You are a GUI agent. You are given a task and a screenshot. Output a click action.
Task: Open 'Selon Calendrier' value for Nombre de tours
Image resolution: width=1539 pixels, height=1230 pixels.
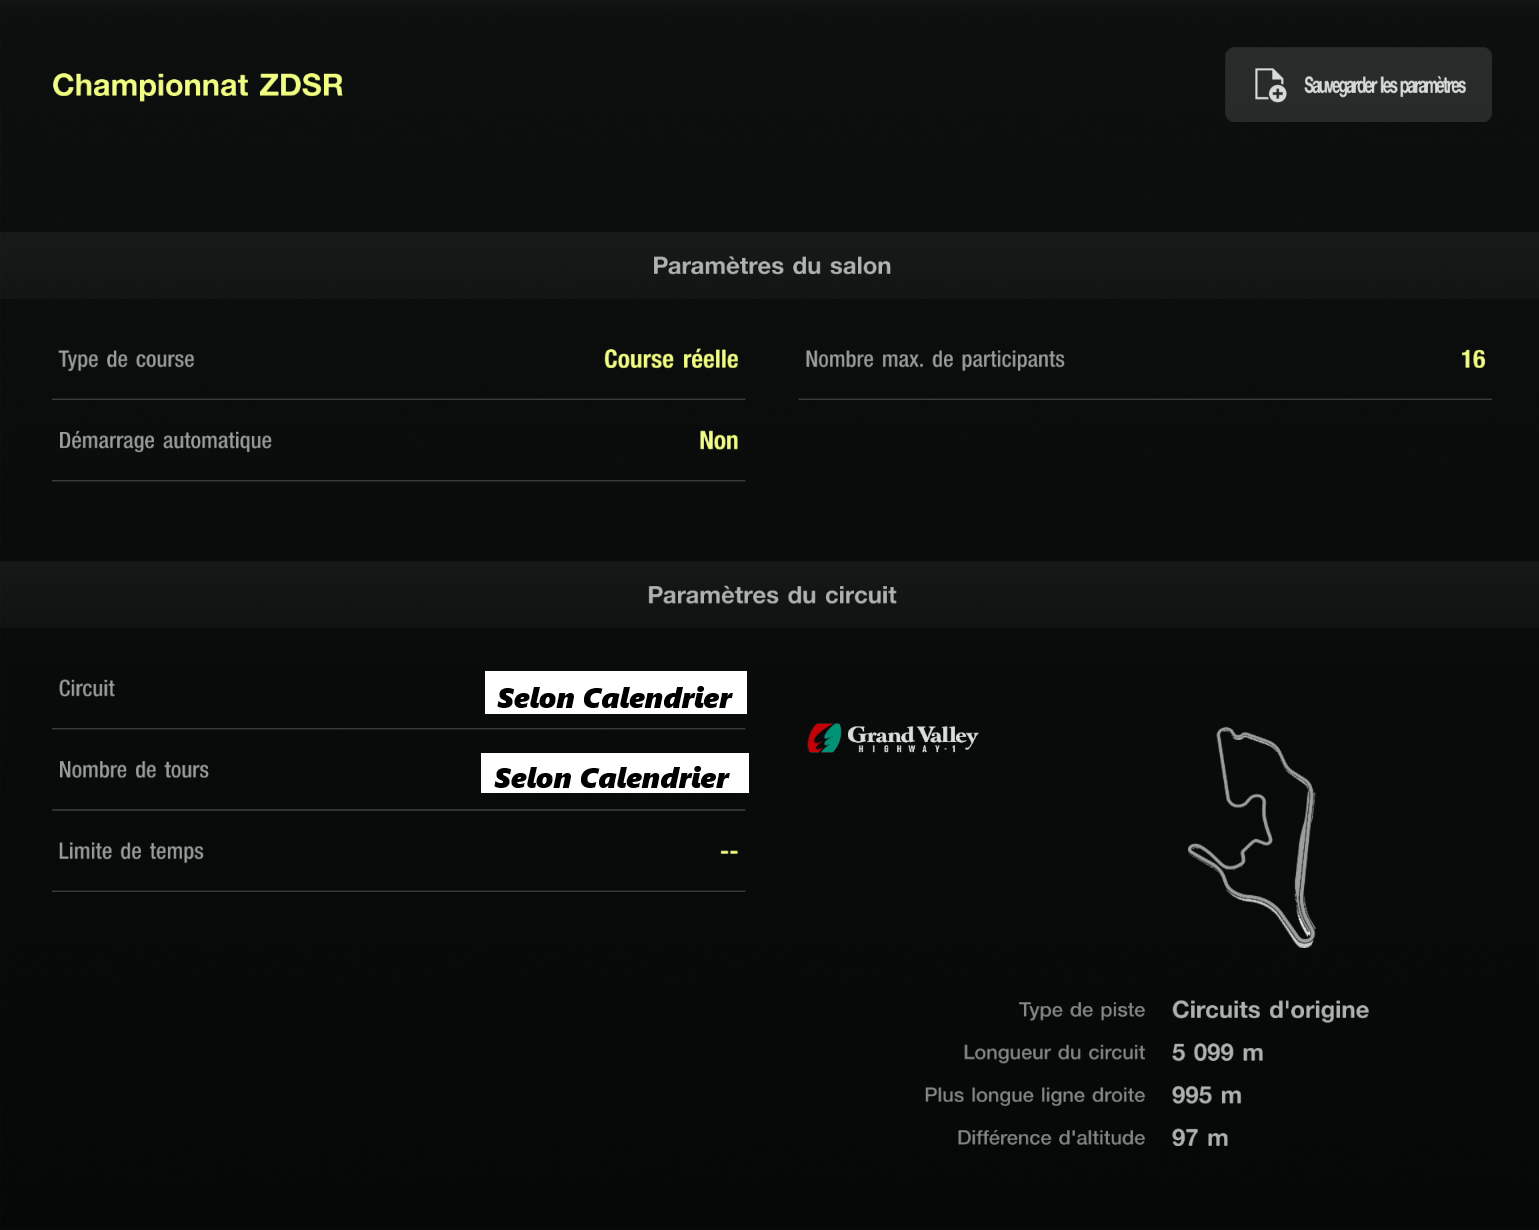pyautogui.click(x=614, y=774)
